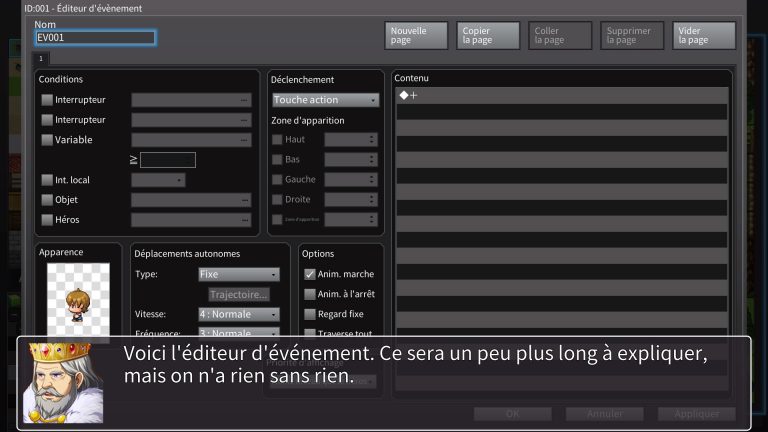Click the Annuler button
Viewport: 768px width, 432px height.
[x=605, y=414]
